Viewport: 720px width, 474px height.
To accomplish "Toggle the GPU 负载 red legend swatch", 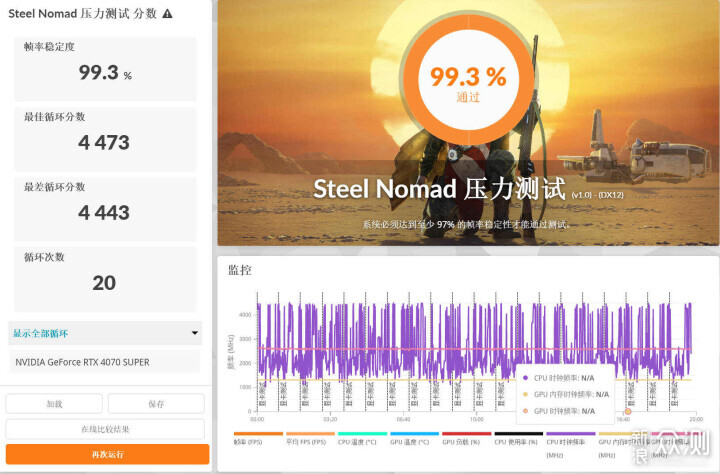I will coord(467,433).
